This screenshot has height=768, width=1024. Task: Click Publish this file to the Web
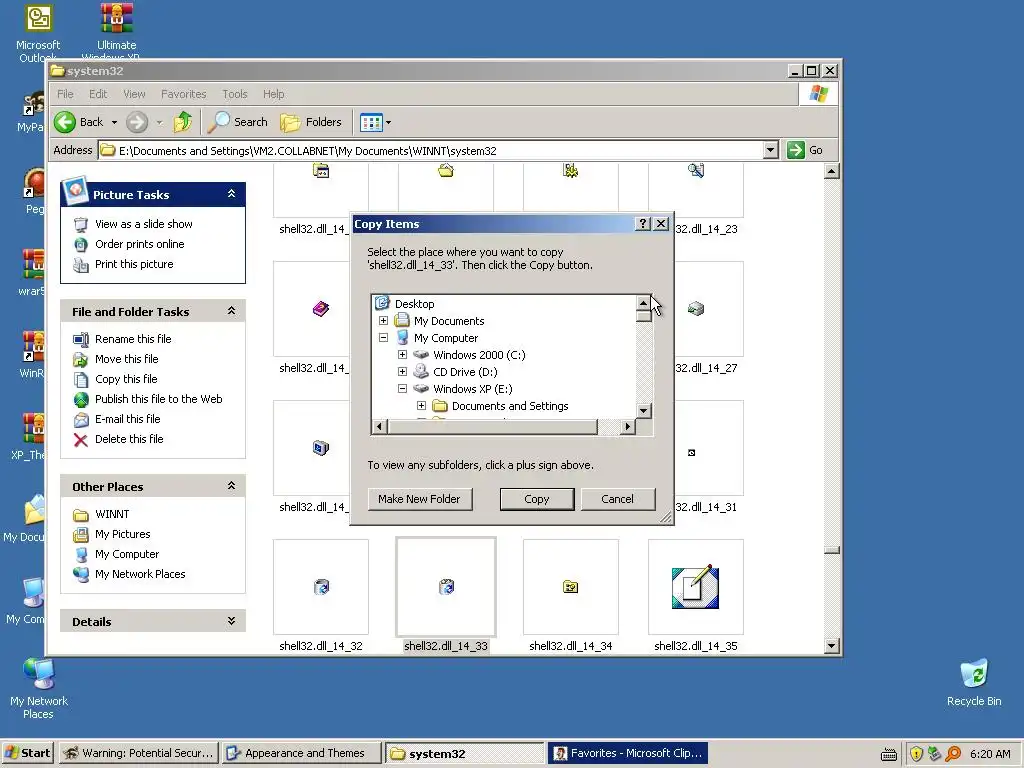pyautogui.click(x=159, y=399)
